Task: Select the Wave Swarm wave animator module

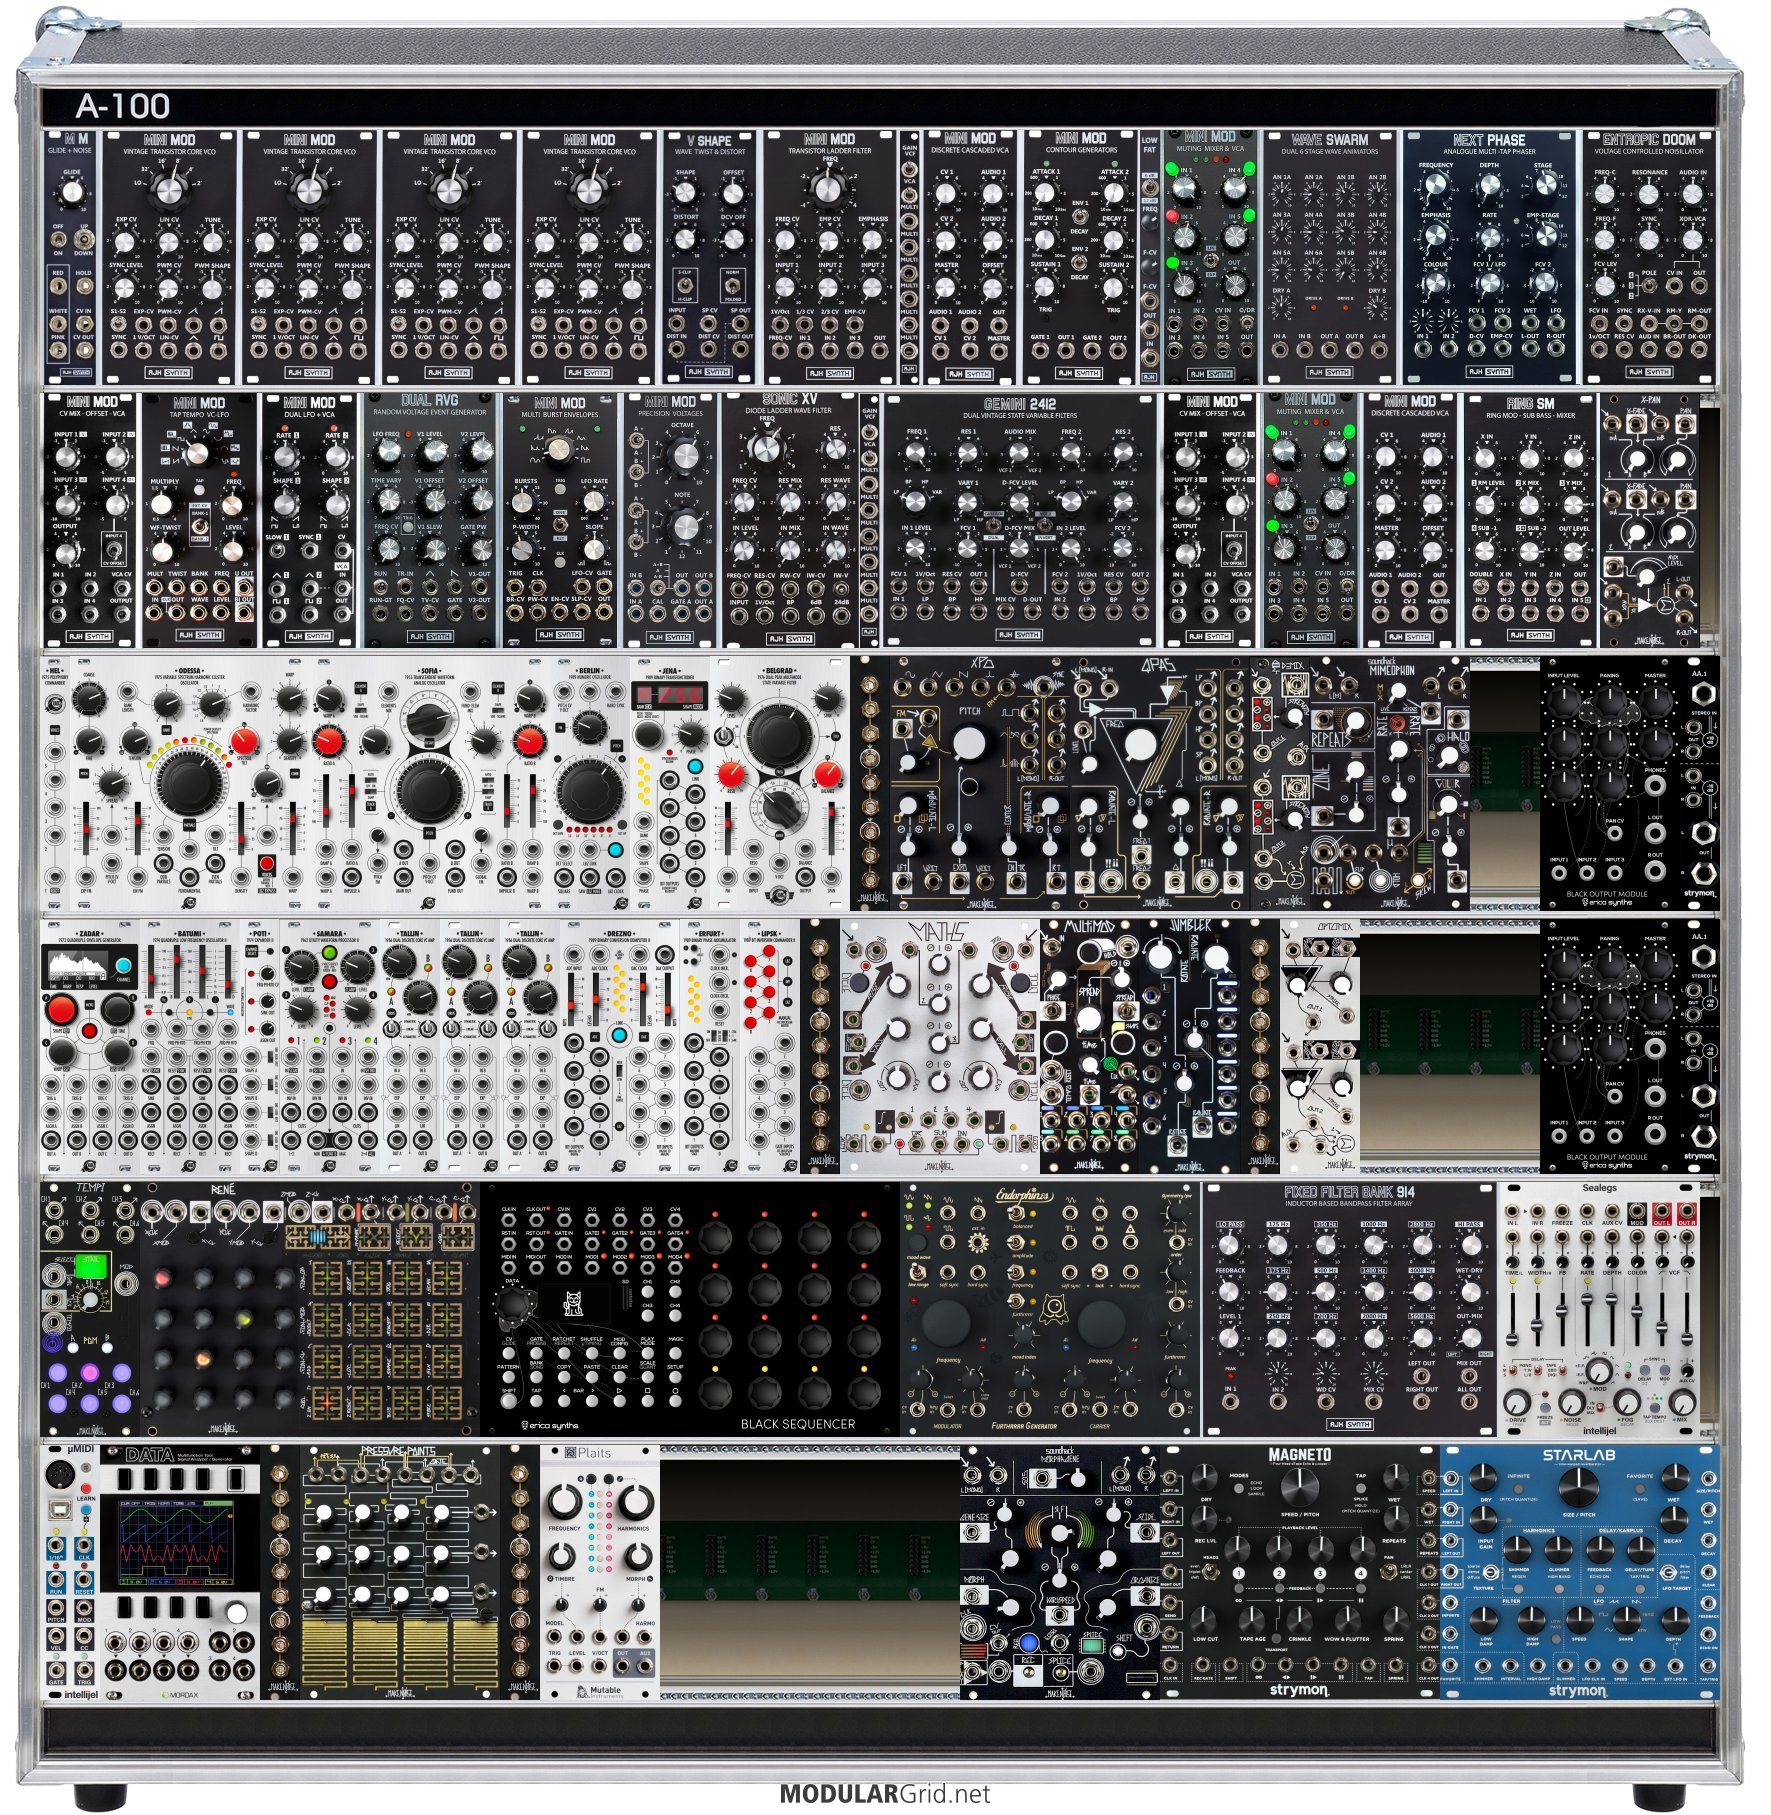Action: coord(1329,256)
